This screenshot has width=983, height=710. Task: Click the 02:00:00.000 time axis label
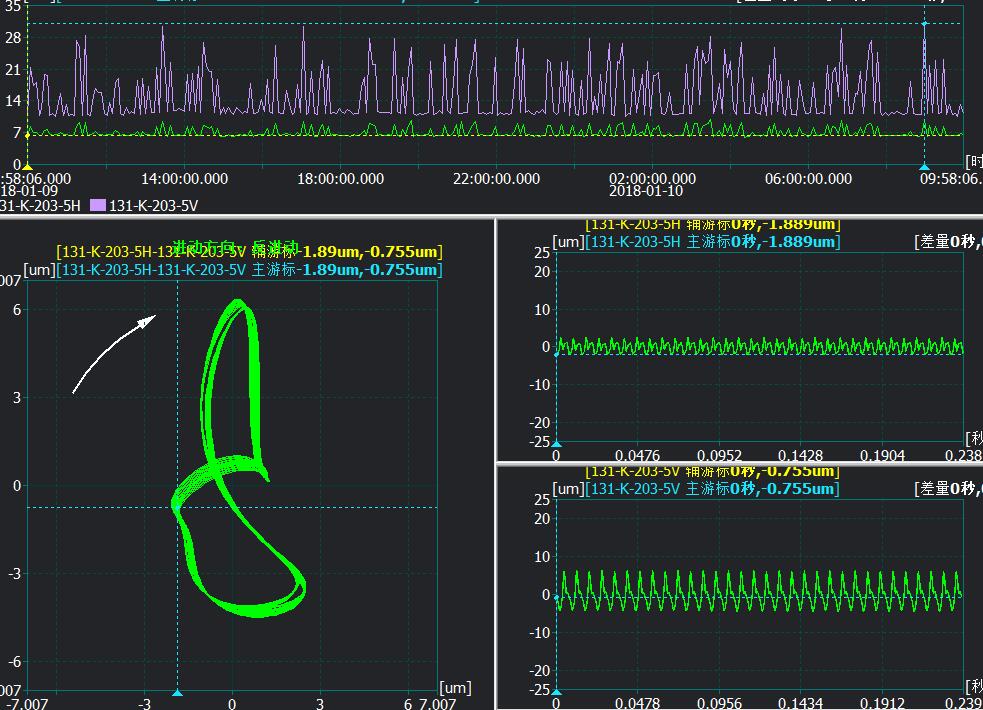pos(652,179)
